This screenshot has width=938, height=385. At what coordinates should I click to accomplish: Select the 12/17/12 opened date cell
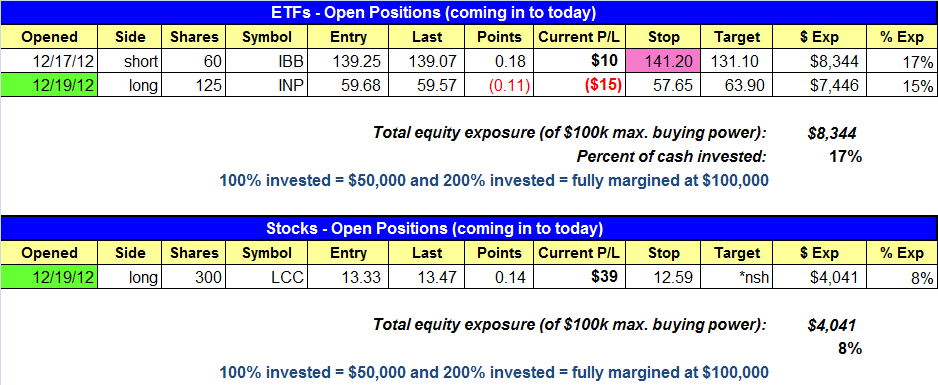tap(49, 62)
